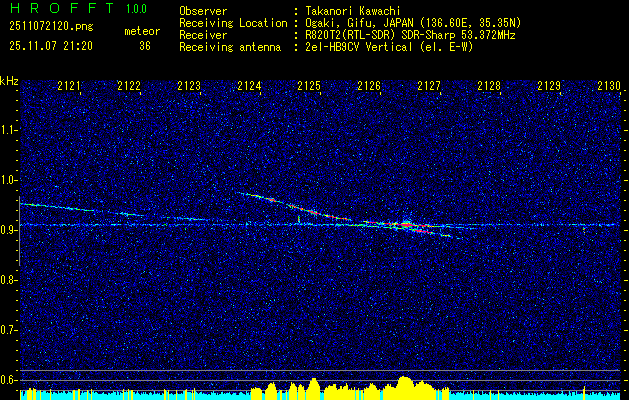Select the 2el-HB9CV Vertical antenna text
This screenshot has width=629, height=400.
(x=390, y=47)
